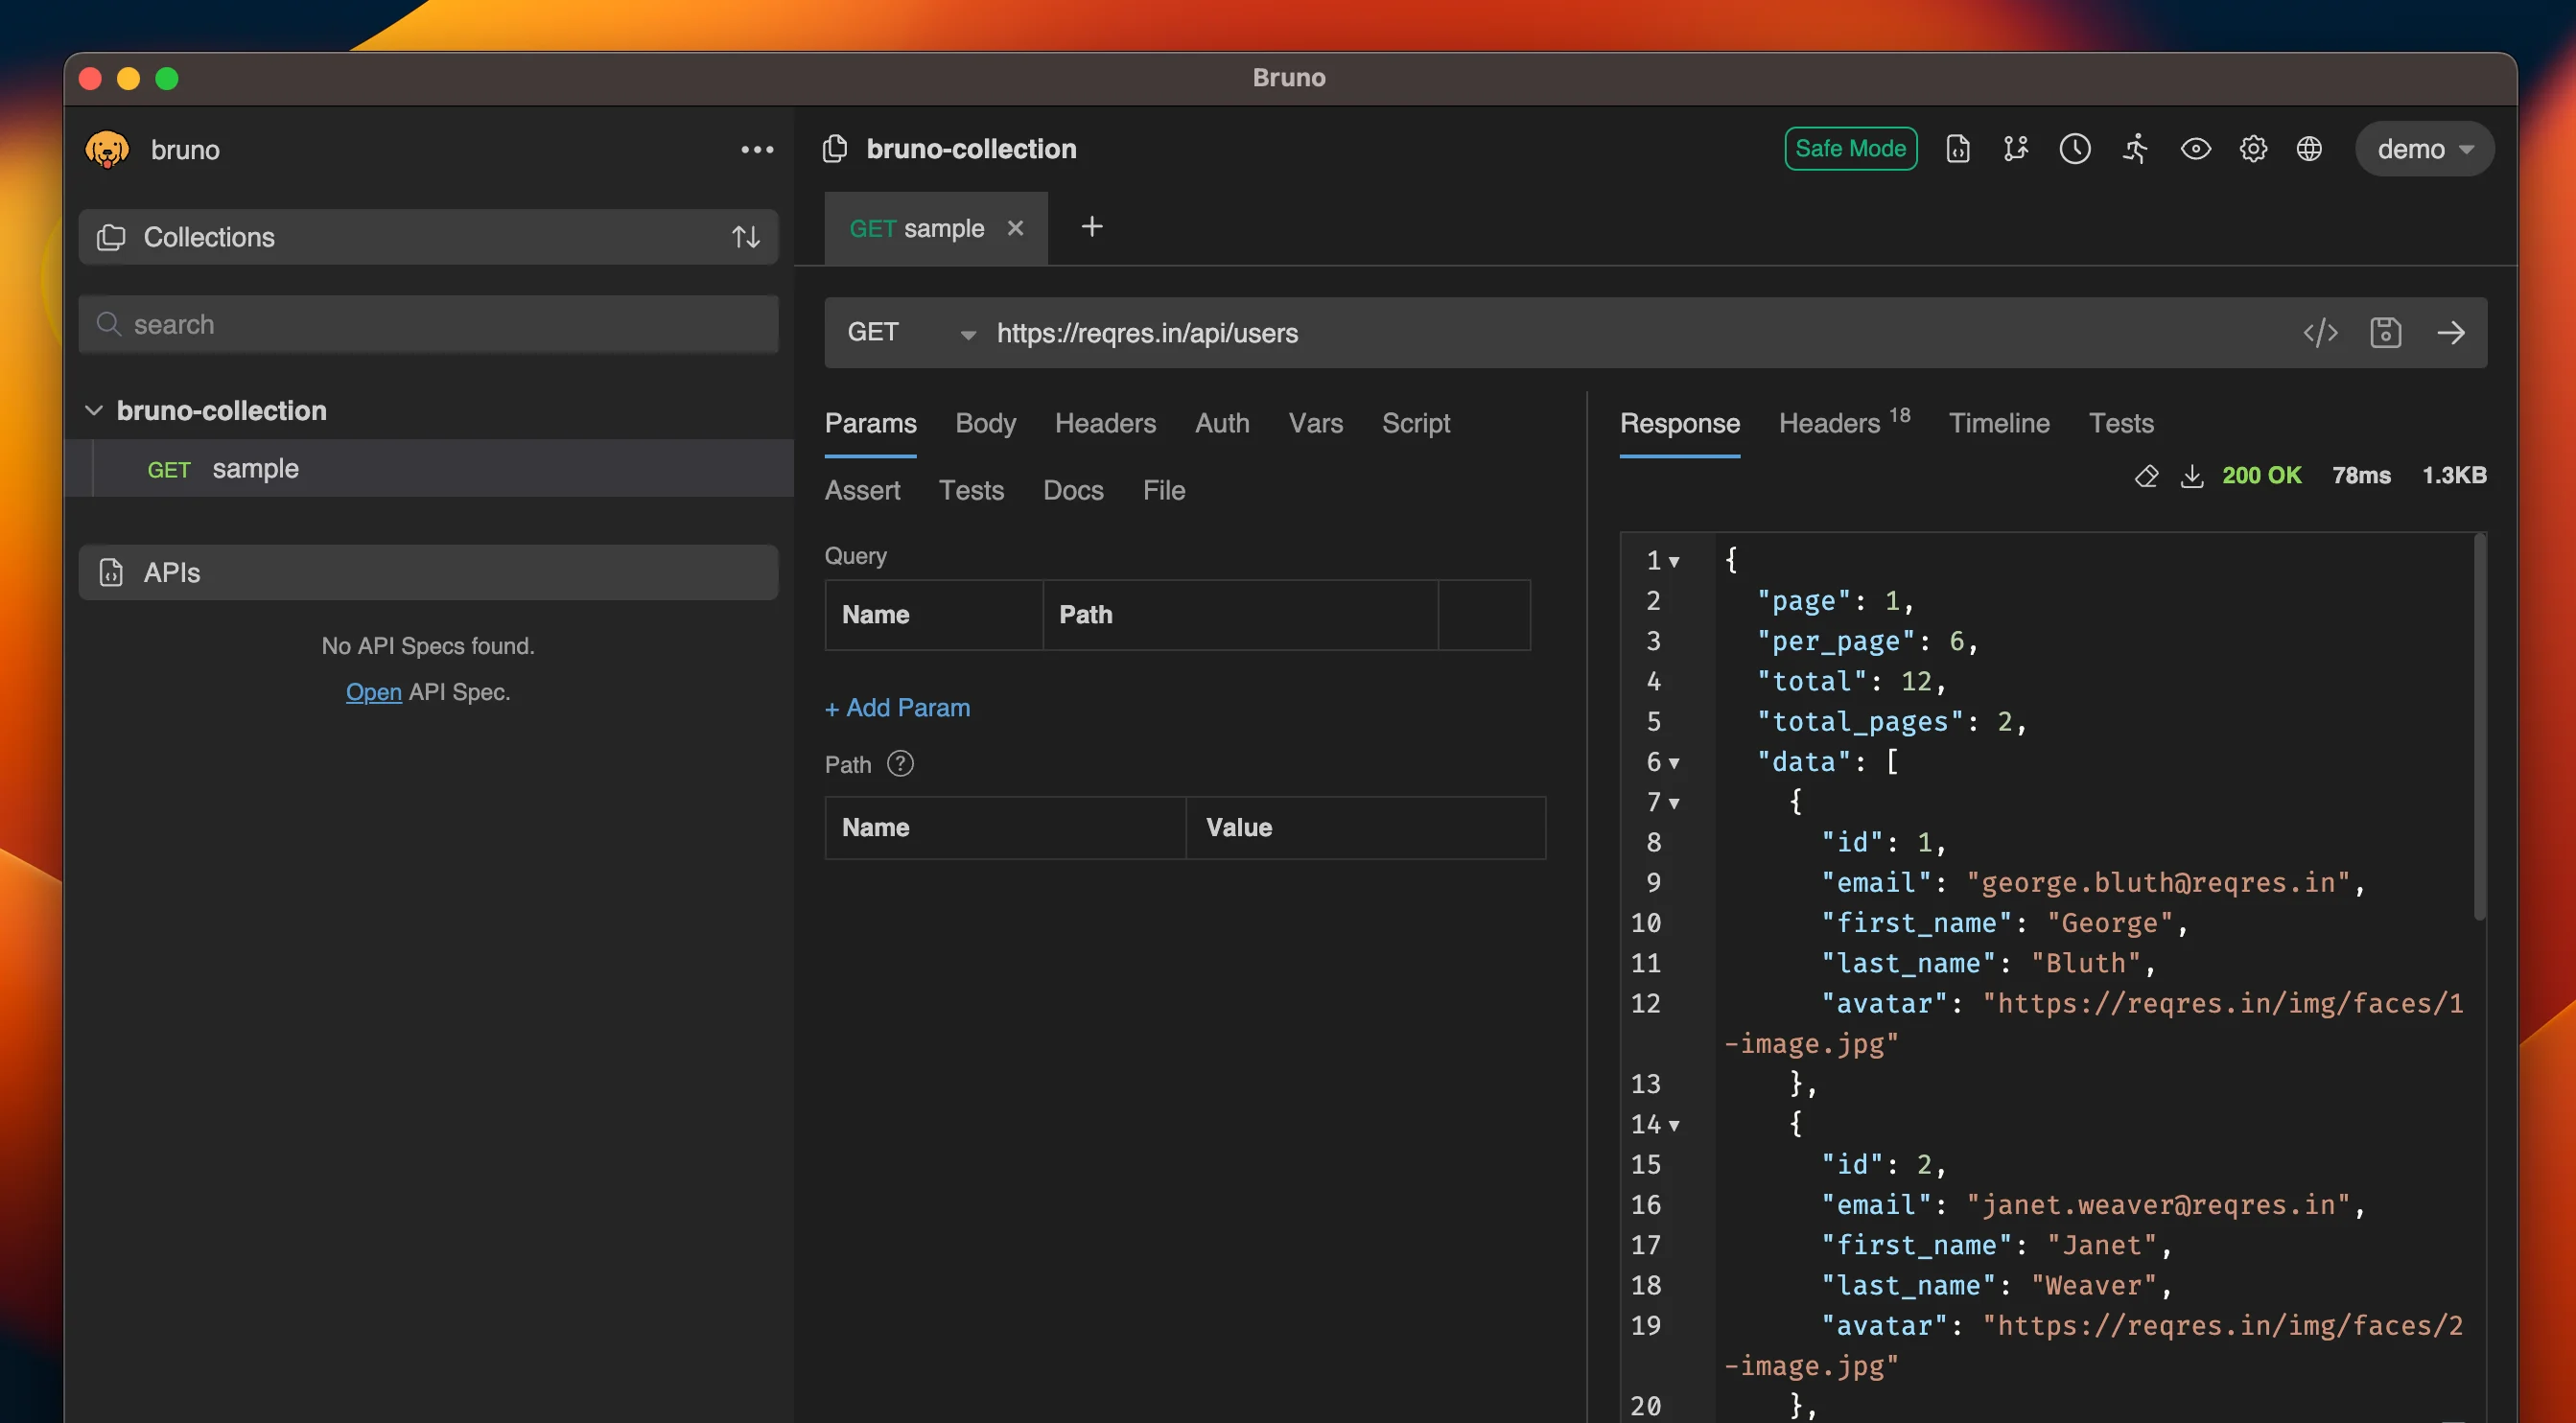Open the git branch icon in the toolbar
The image size is (2576, 1423).
(x=2016, y=149)
